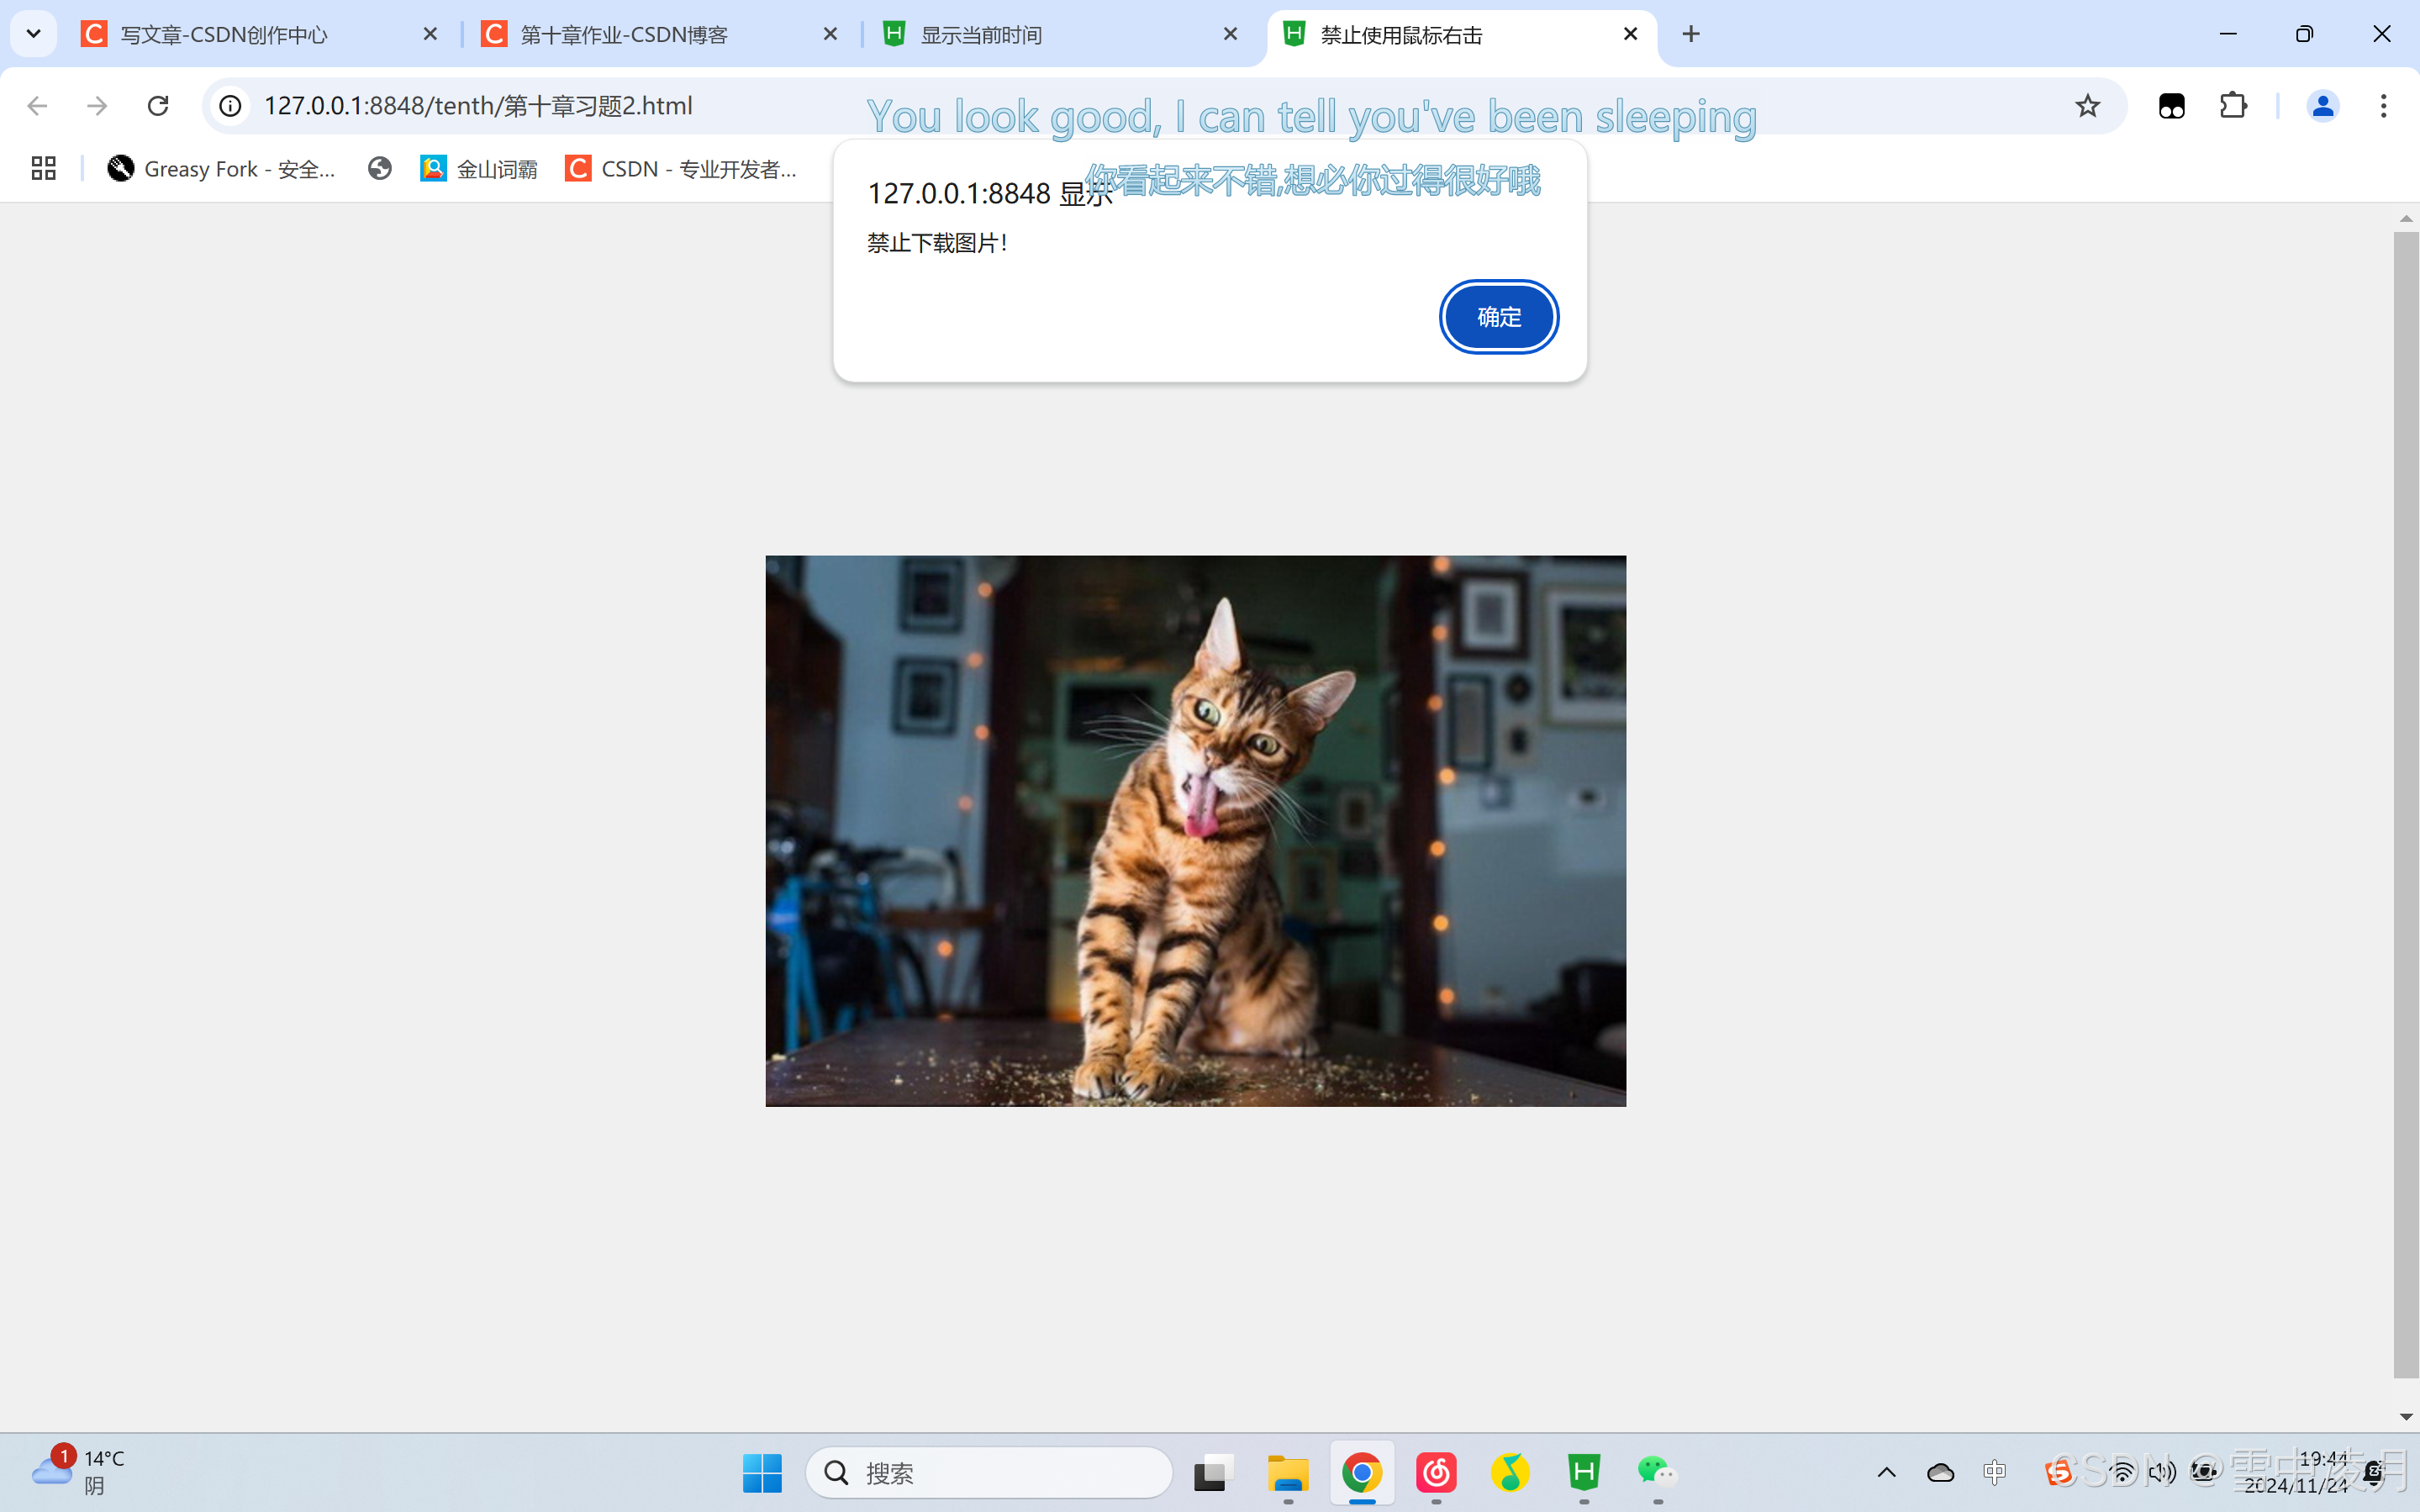Click the cat image on page
2420x1512 pixels.
[x=1195, y=830]
